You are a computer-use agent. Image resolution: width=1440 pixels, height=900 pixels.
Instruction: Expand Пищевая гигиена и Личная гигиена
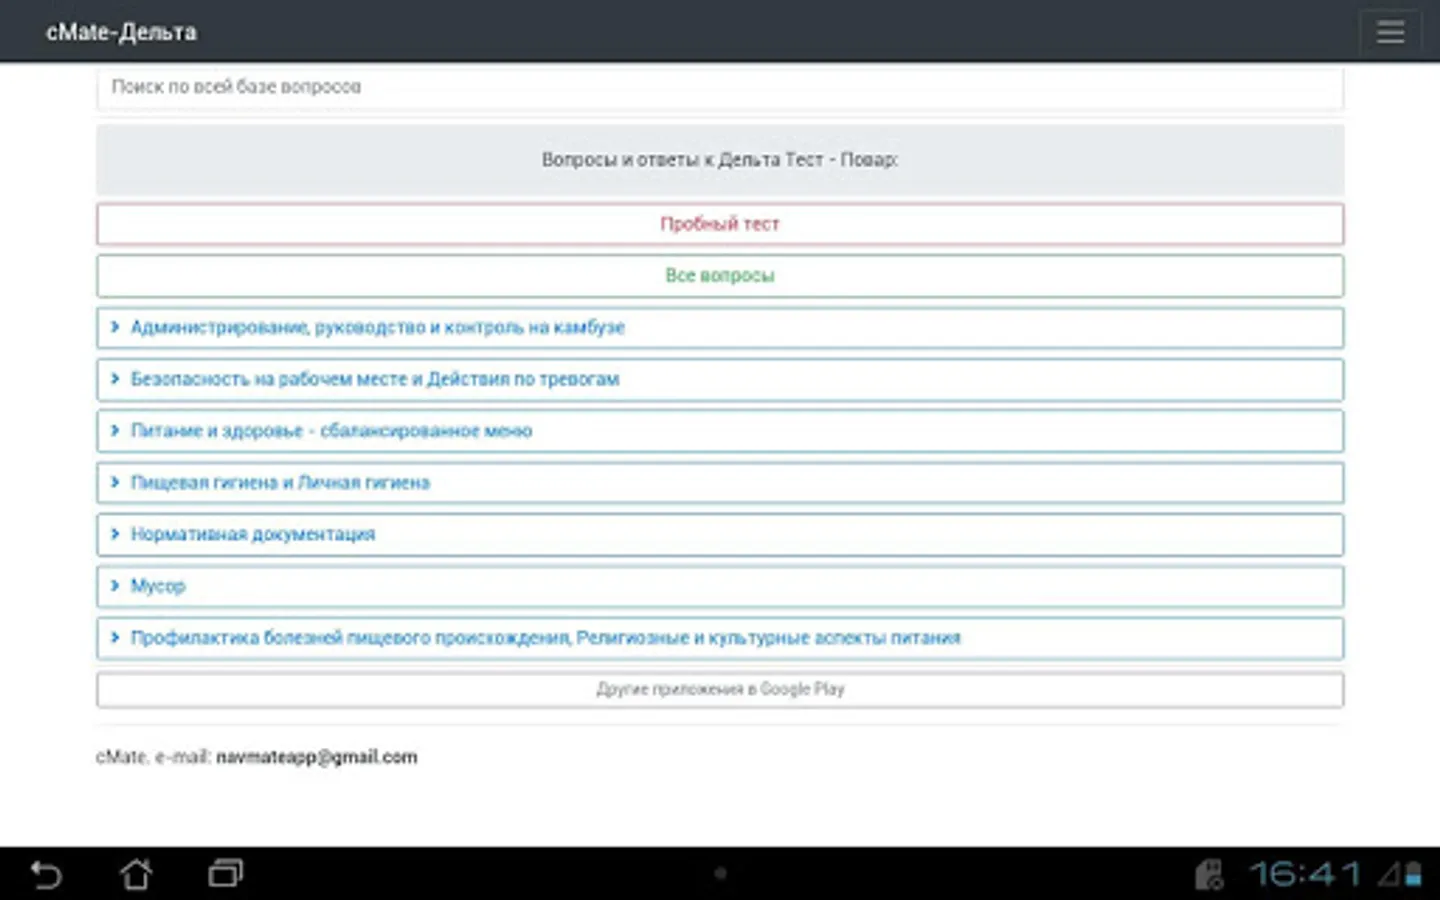pyautogui.click(x=720, y=483)
